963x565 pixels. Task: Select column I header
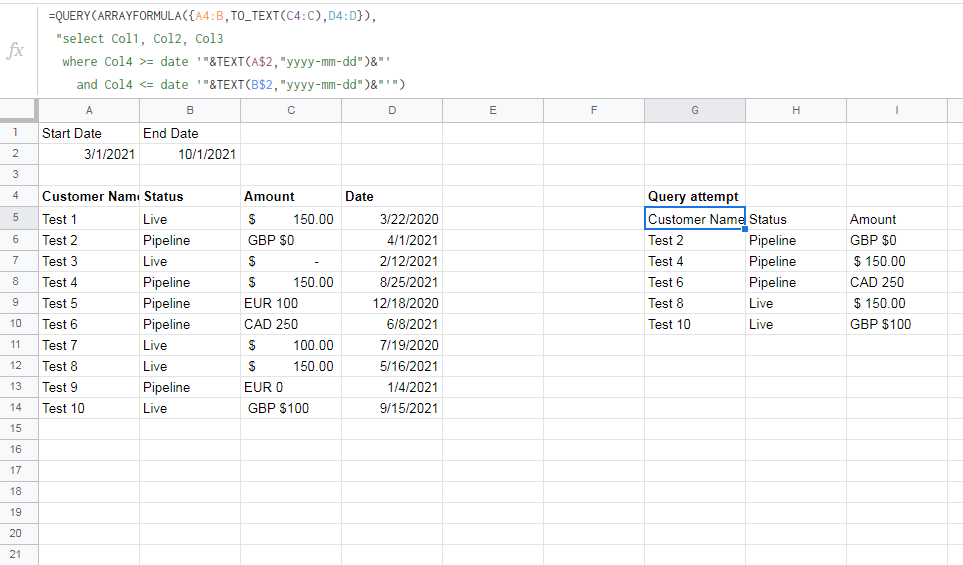897,111
